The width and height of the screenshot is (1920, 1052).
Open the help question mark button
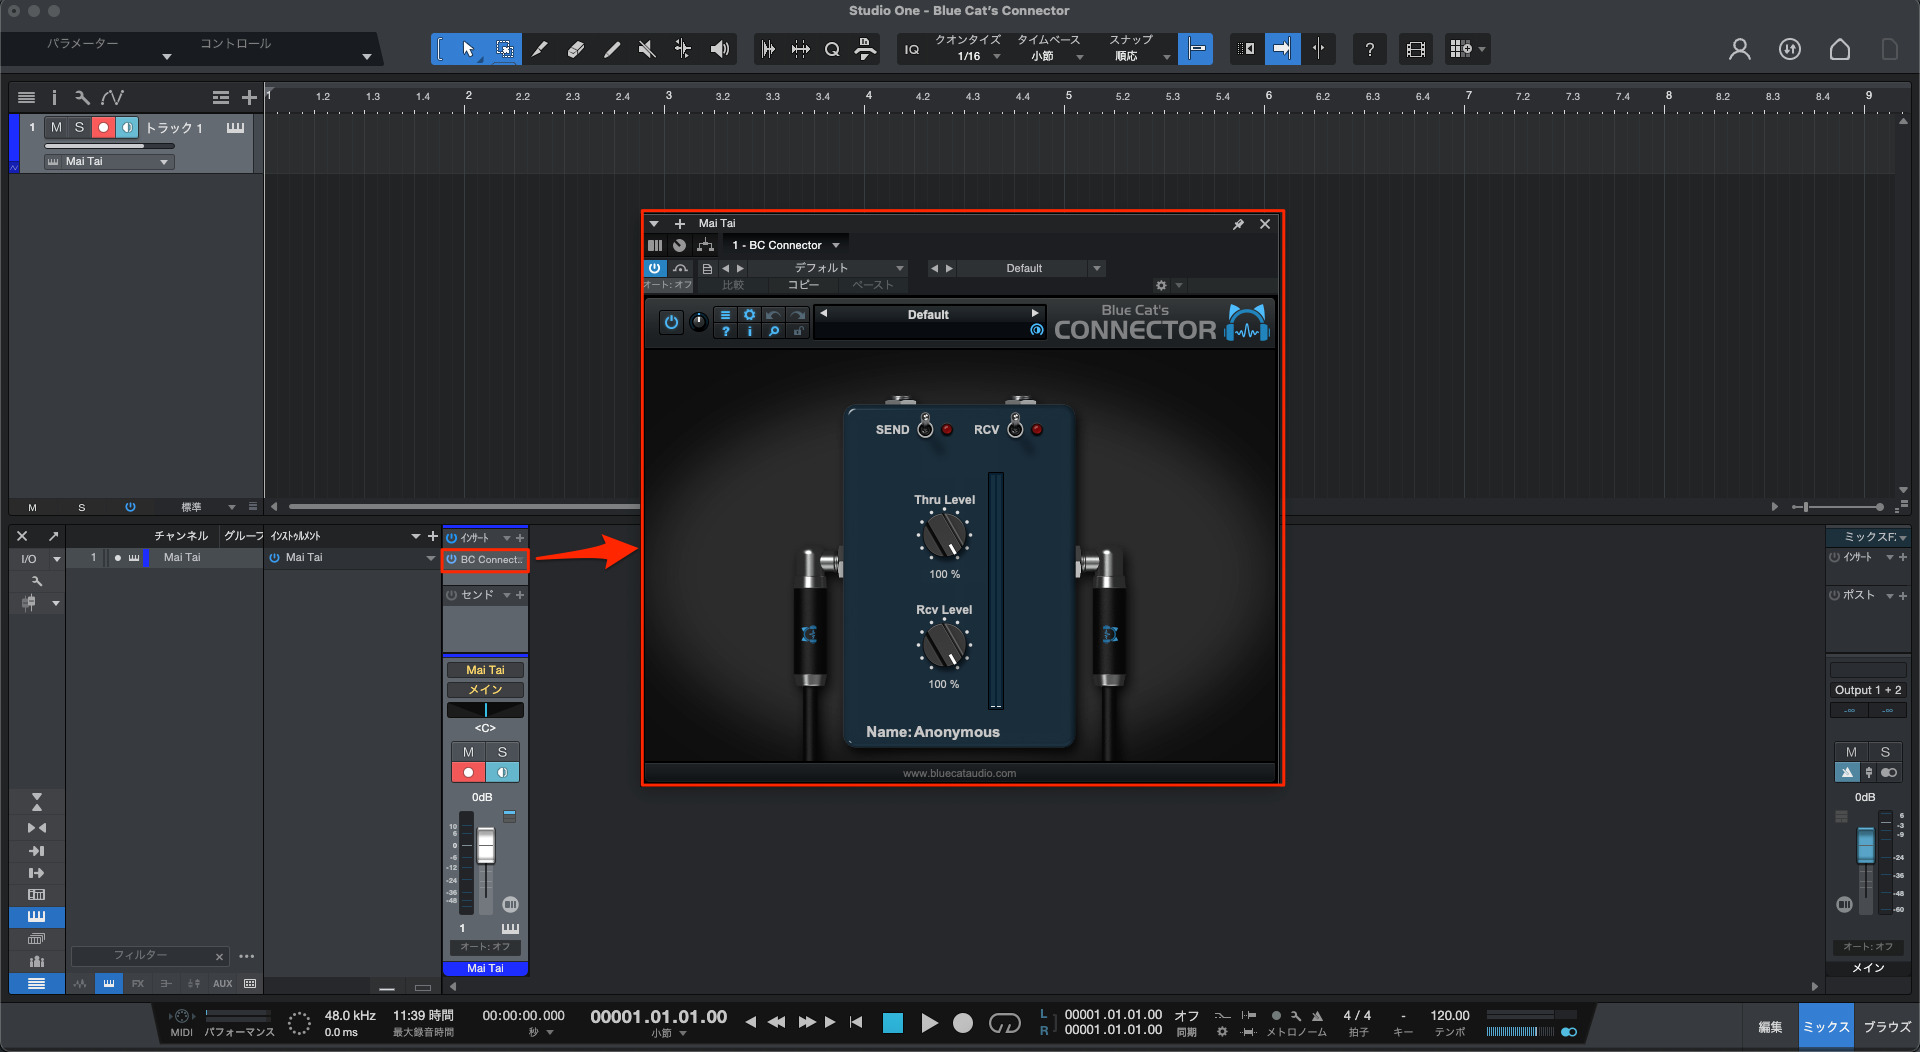tap(1369, 49)
